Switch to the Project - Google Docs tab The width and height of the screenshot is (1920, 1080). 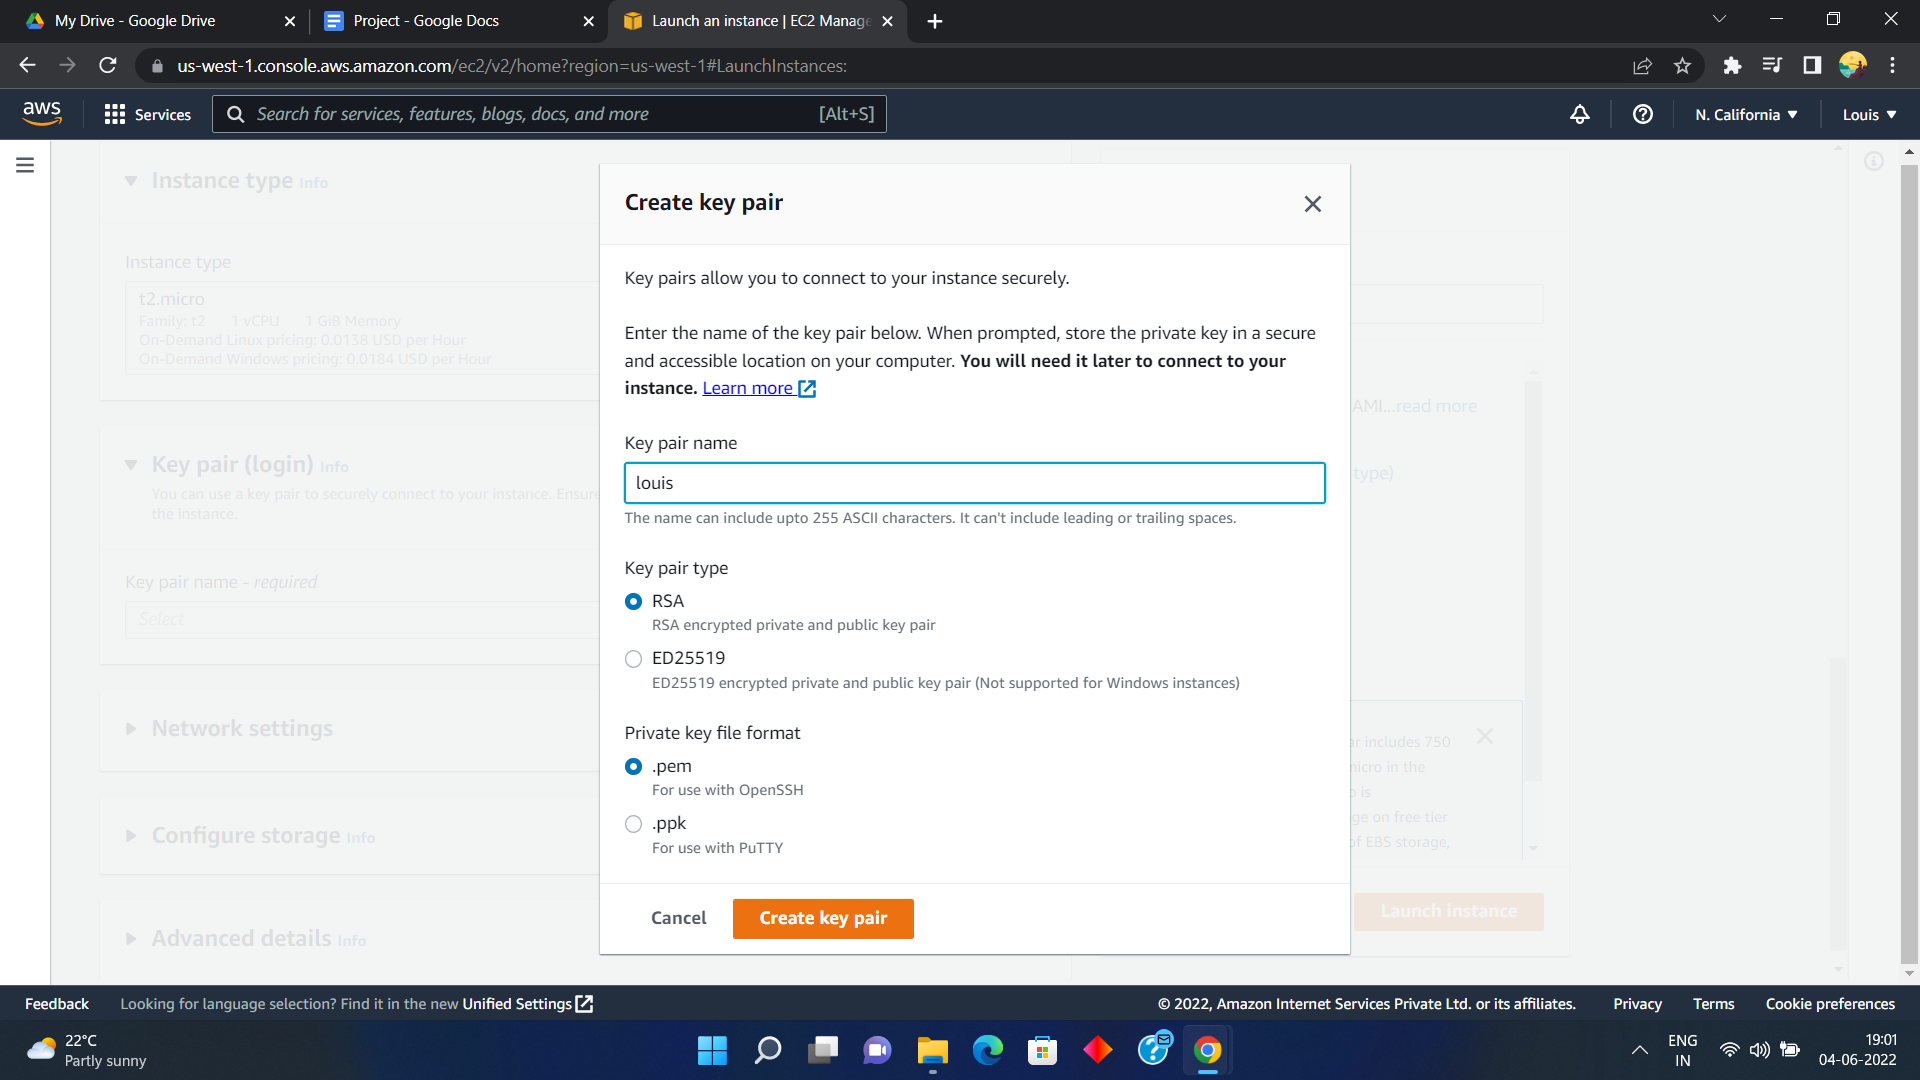point(426,21)
